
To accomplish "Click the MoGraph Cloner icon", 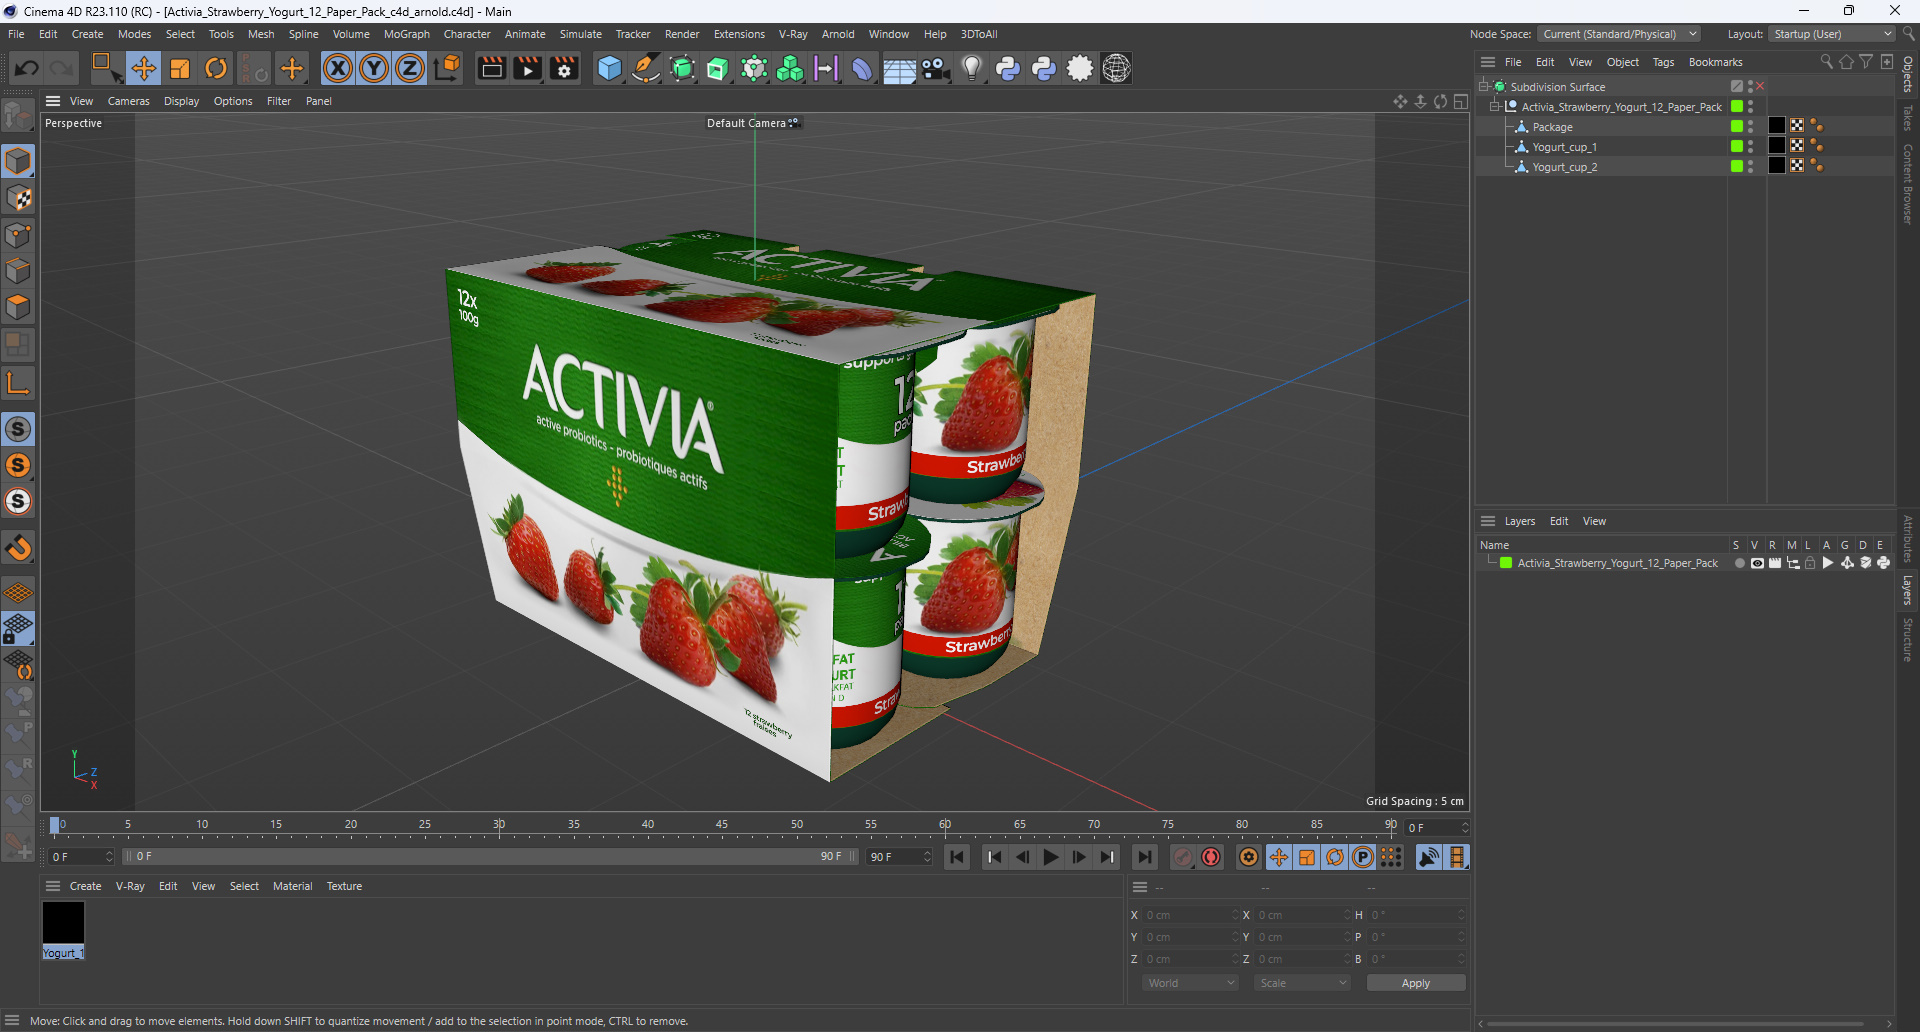I will coord(790,68).
